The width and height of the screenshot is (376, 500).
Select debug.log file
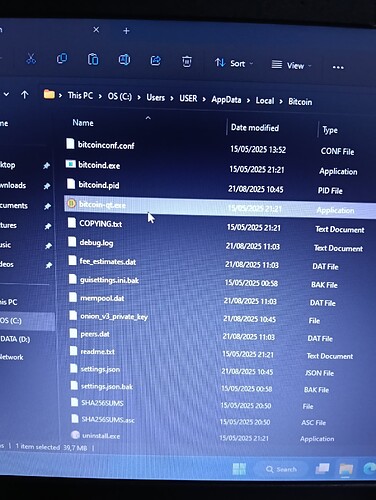pyautogui.click(x=96, y=243)
